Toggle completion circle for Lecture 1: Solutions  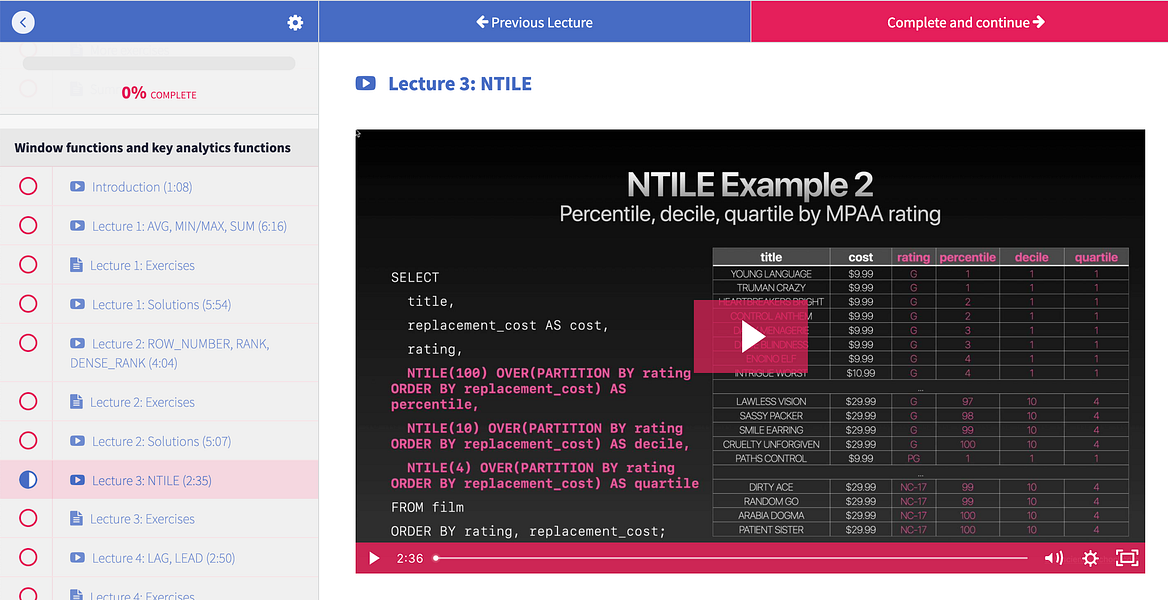(x=28, y=304)
